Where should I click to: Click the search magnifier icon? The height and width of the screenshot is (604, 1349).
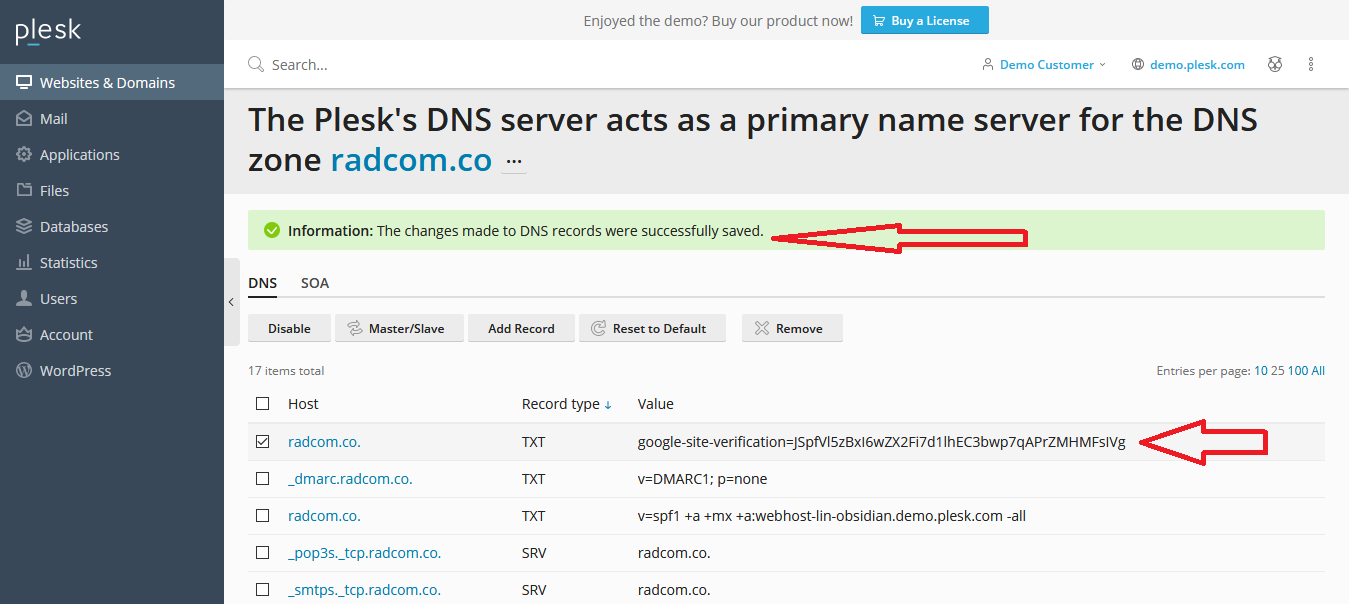[x=256, y=64]
